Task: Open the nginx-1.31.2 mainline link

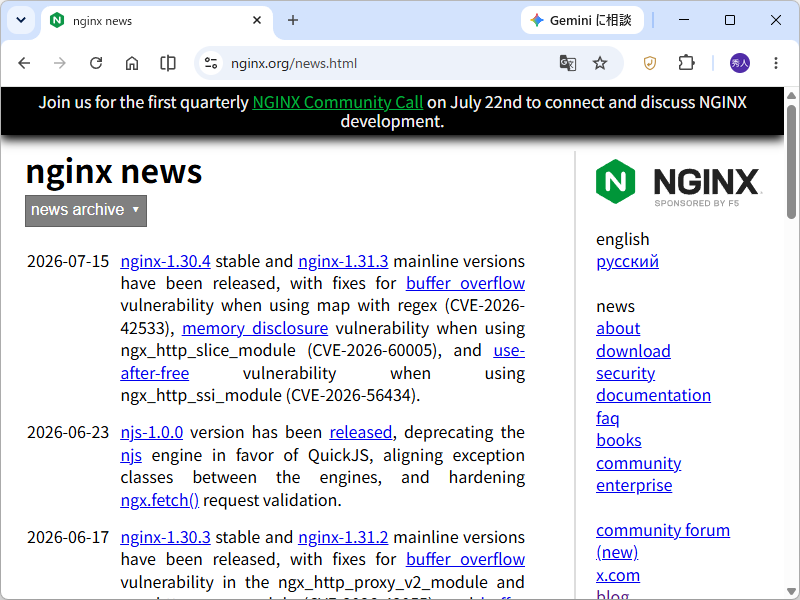Action: pos(343,537)
